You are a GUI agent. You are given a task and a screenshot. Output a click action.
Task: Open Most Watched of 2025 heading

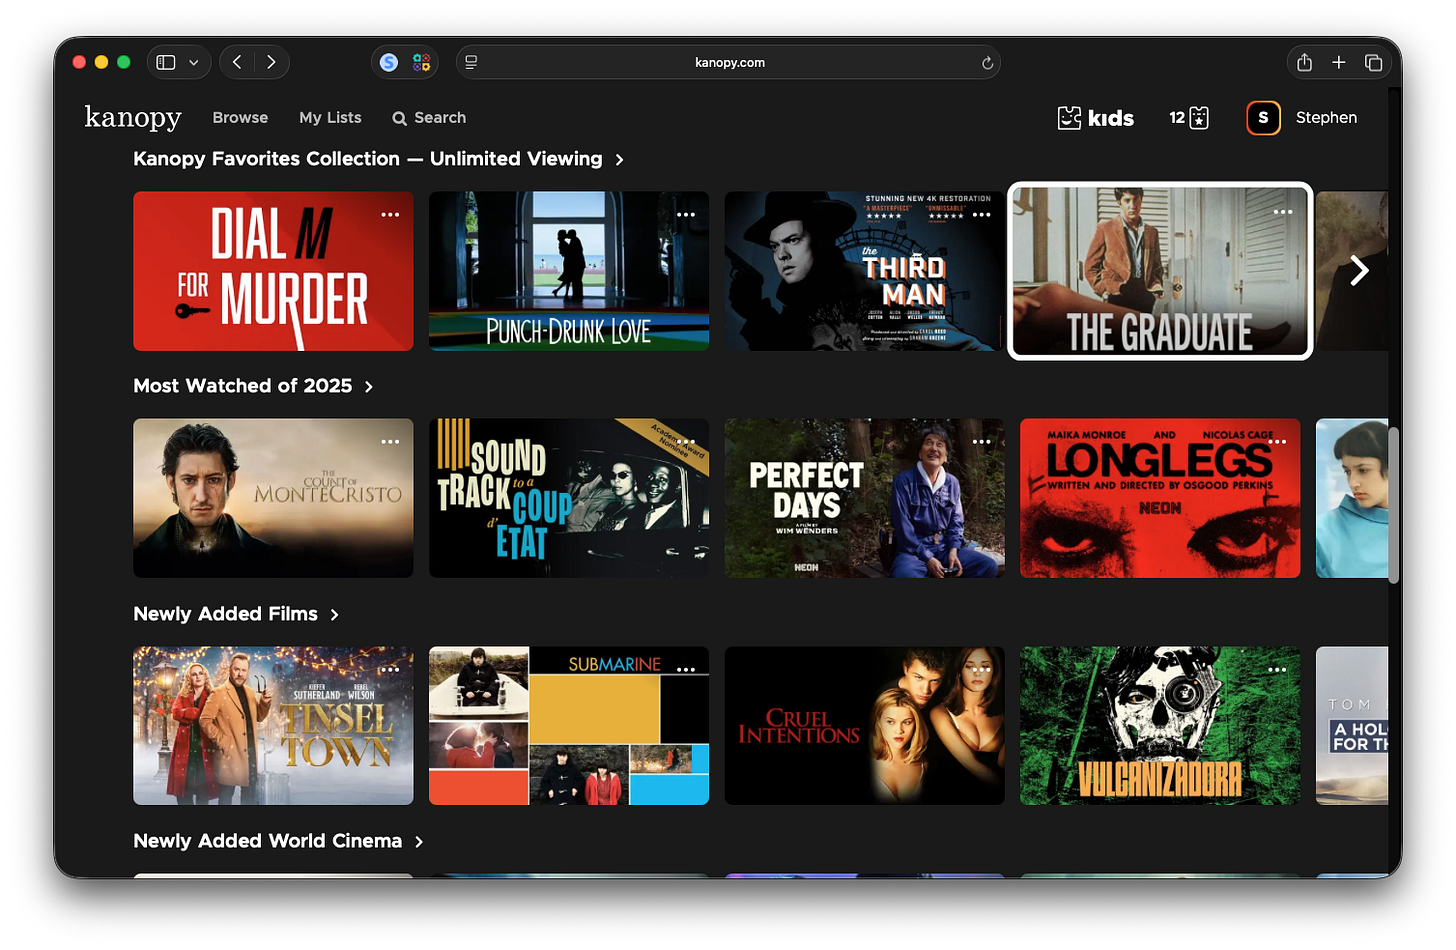coord(243,386)
